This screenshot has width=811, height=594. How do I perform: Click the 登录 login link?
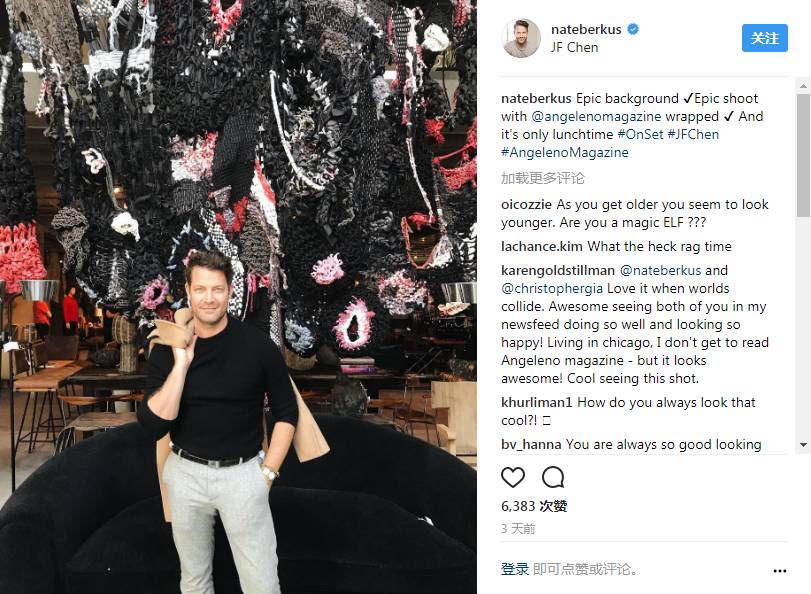click(x=515, y=569)
